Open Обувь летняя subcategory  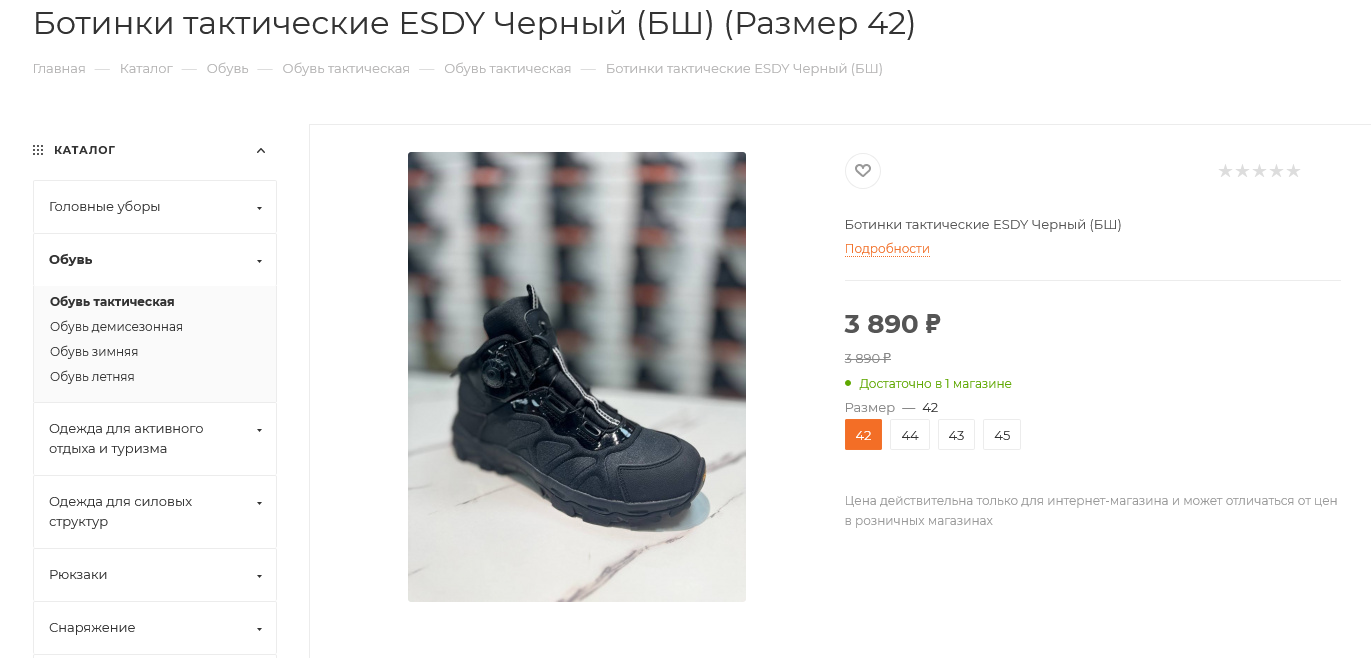92,377
